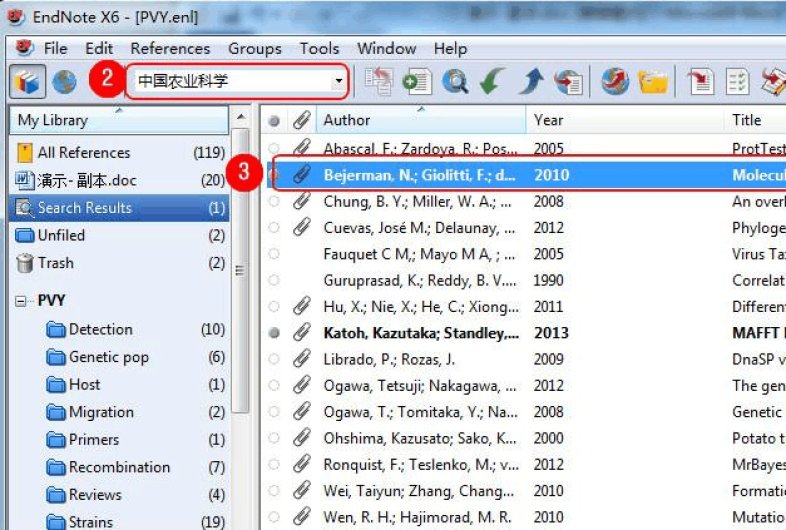Toggle read status dot of Ronquist row
This screenshot has height=530, width=786.
tap(274, 464)
